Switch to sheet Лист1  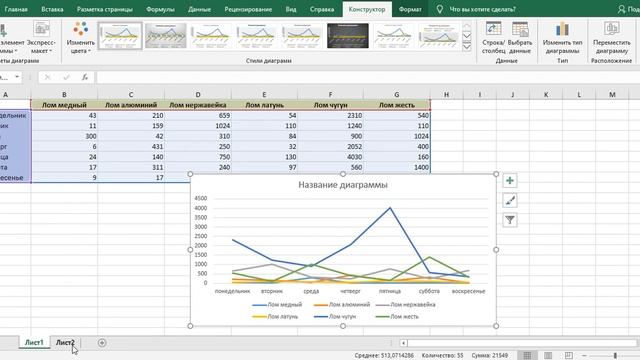click(x=34, y=342)
